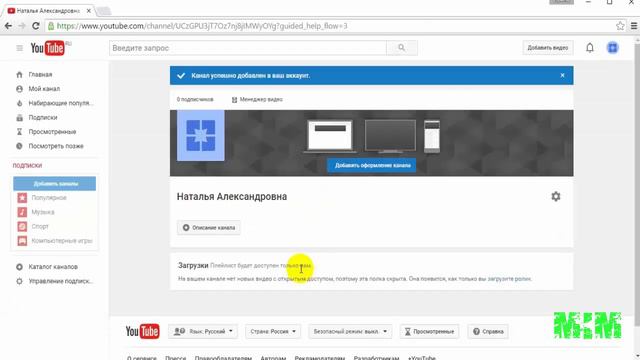Click the browser forward arrow
This screenshot has width=640, height=360.
coord(22,26)
